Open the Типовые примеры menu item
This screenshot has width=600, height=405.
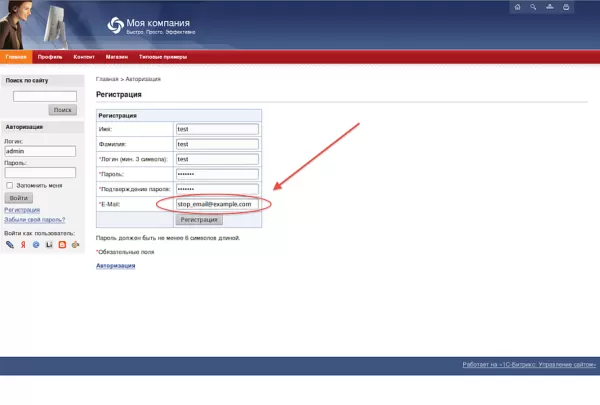click(163, 57)
